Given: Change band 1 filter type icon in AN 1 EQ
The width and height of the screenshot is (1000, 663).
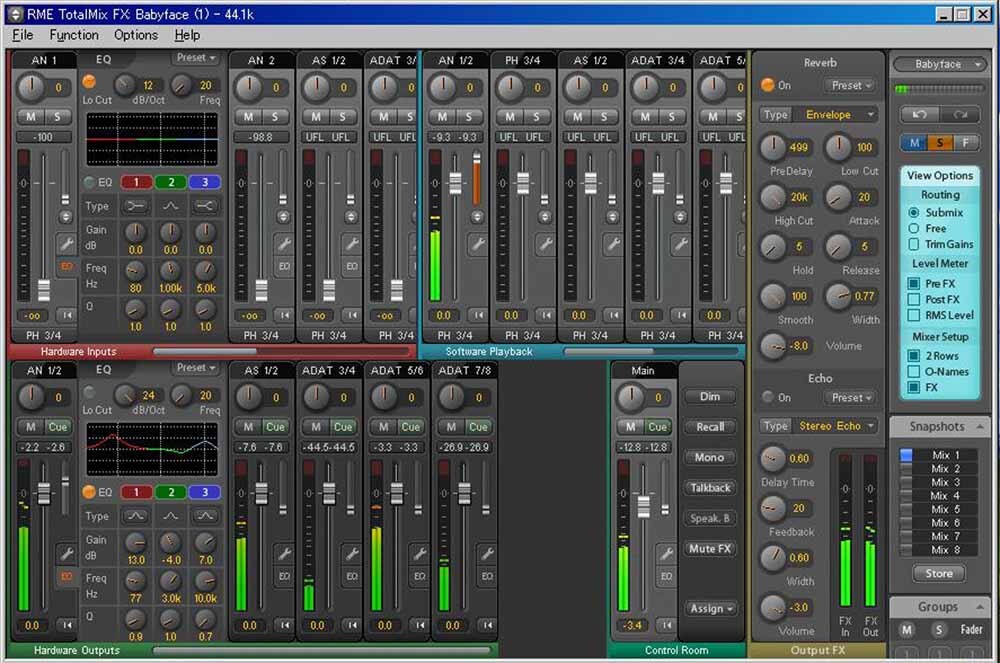Looking at the screenshot, I should coord(136,206).
